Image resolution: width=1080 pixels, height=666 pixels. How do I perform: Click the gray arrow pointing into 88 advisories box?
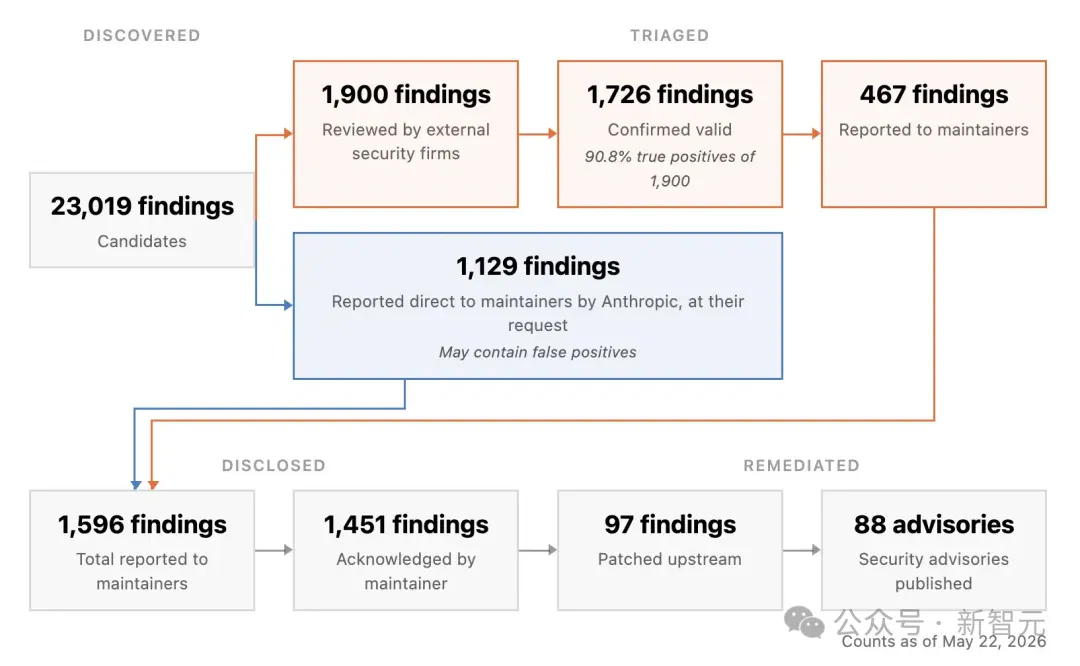click(x=802, y=550)
